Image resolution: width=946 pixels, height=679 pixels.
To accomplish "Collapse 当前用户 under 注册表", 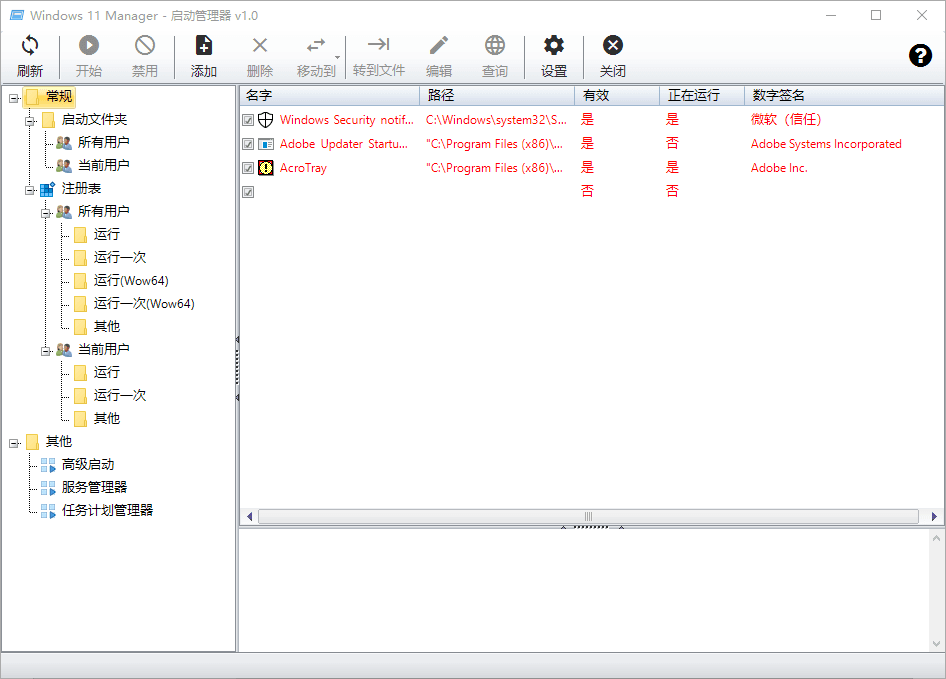I will point(45,351).
